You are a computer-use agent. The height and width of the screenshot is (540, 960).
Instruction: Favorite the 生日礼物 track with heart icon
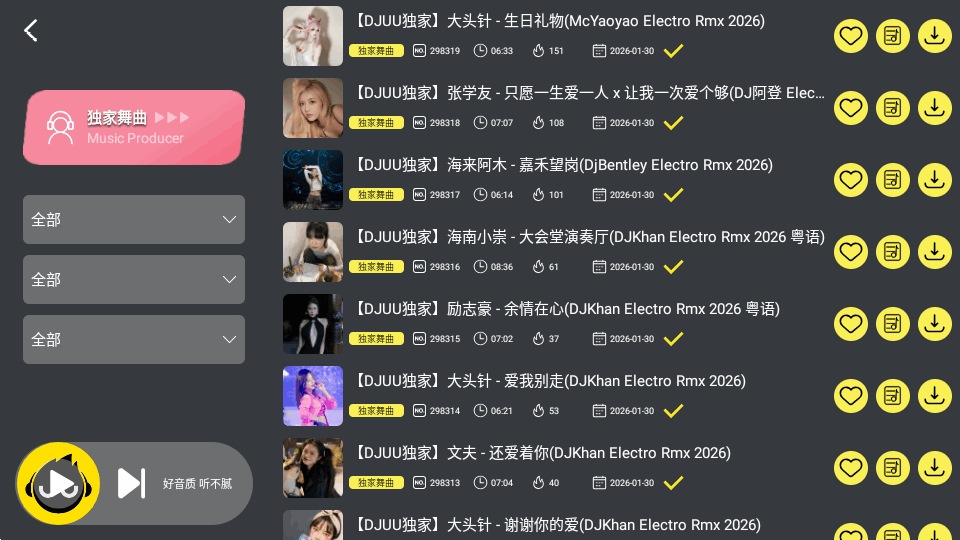(850, 36)
